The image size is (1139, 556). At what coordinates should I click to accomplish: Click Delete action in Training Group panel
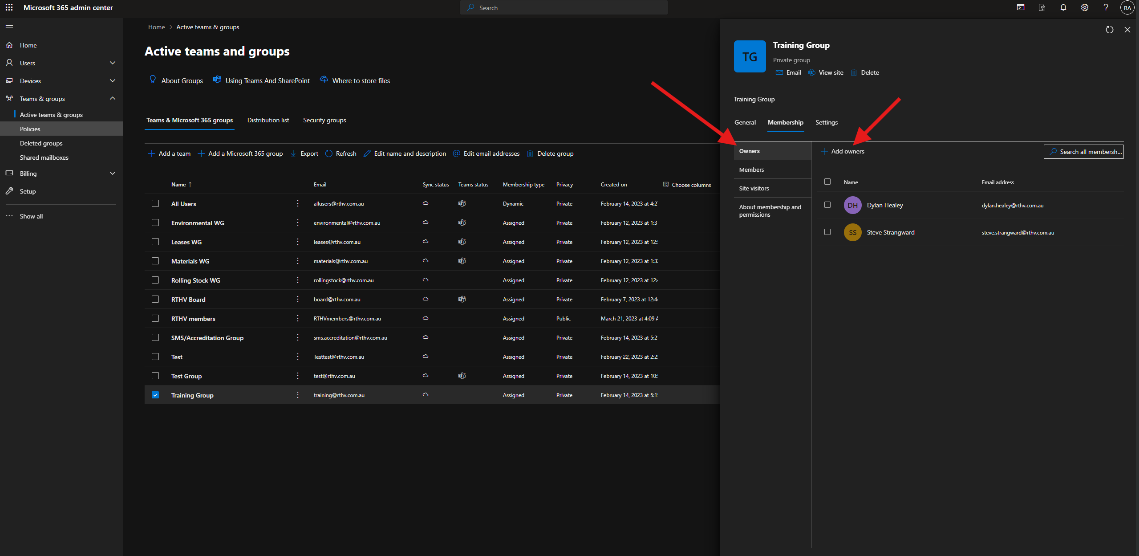[x=864, y=73]
